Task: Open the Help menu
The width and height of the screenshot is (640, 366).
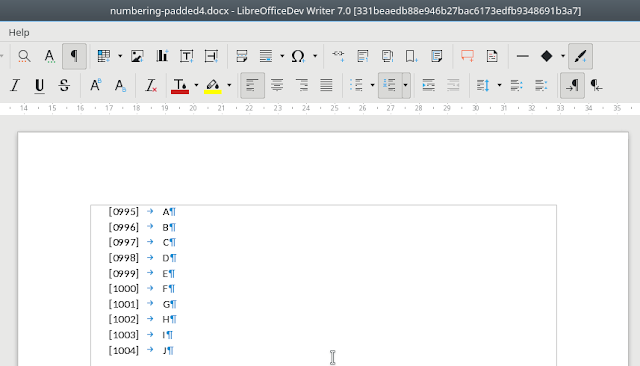Action: pos(19,32)
